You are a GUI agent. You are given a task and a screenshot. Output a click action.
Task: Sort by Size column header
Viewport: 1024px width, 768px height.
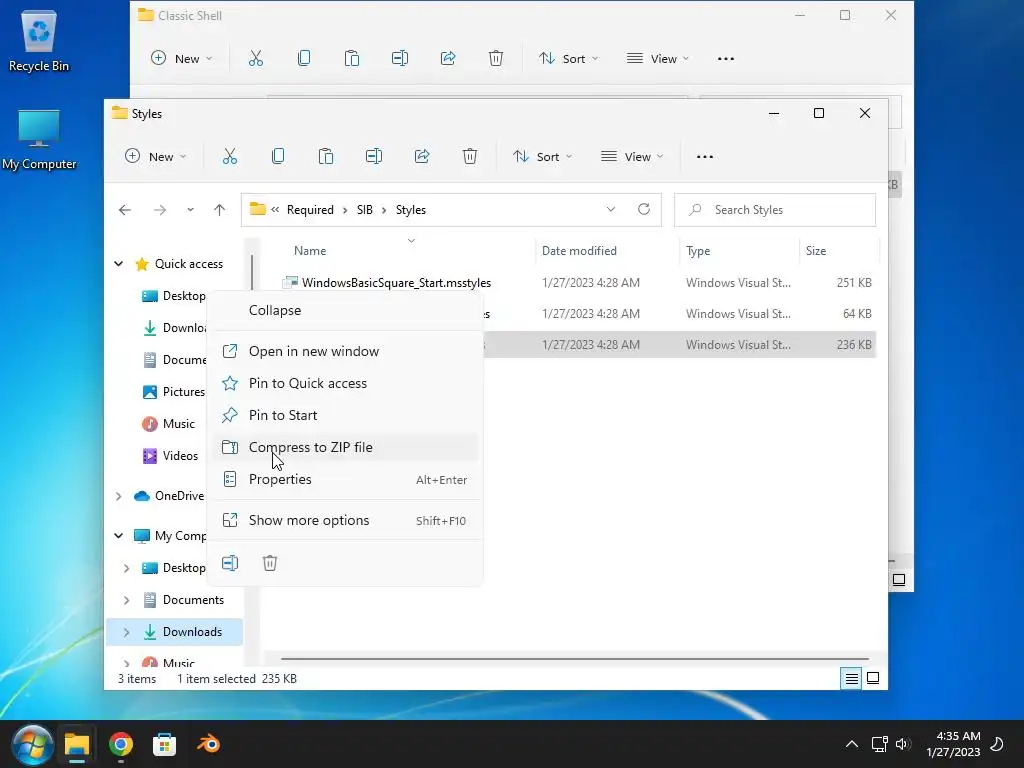(816, 251)
